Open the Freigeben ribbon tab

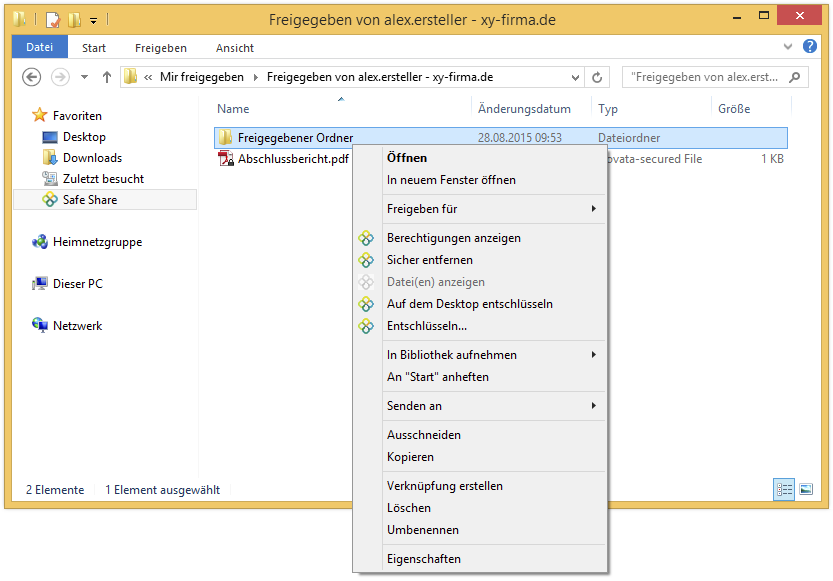click(x=160, y=48)
